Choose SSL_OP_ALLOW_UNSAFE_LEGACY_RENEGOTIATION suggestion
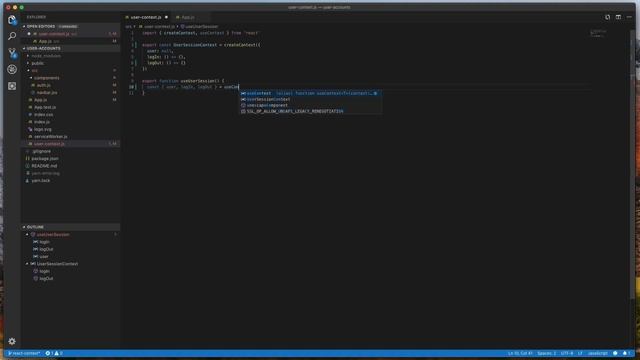 310,111
